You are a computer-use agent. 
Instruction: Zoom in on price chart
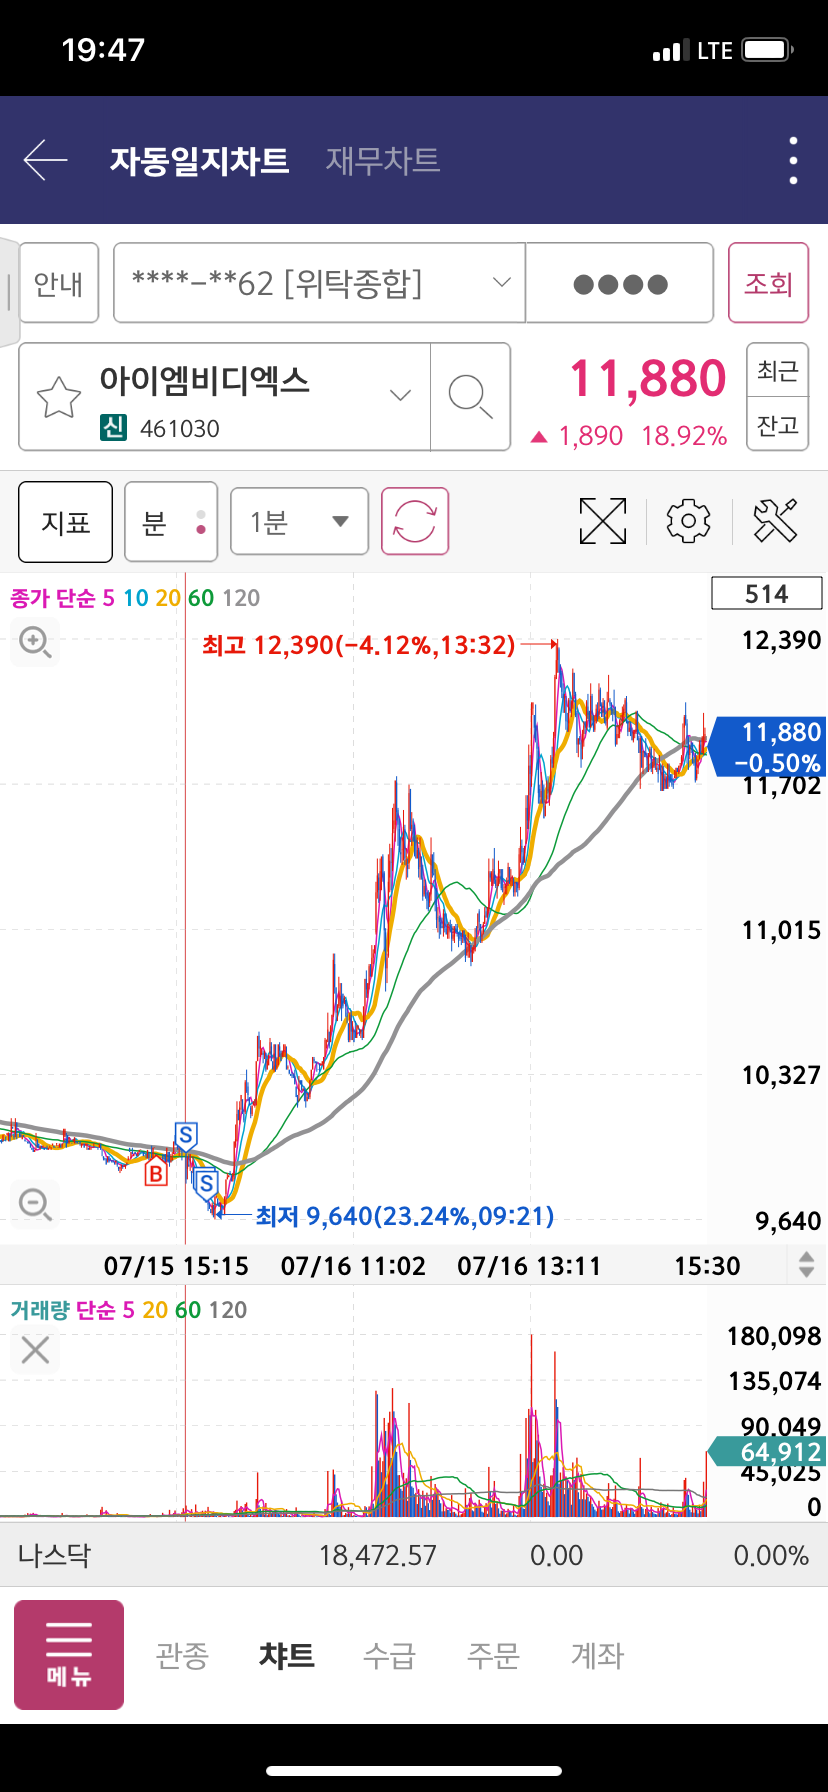[x=35, y=641]
